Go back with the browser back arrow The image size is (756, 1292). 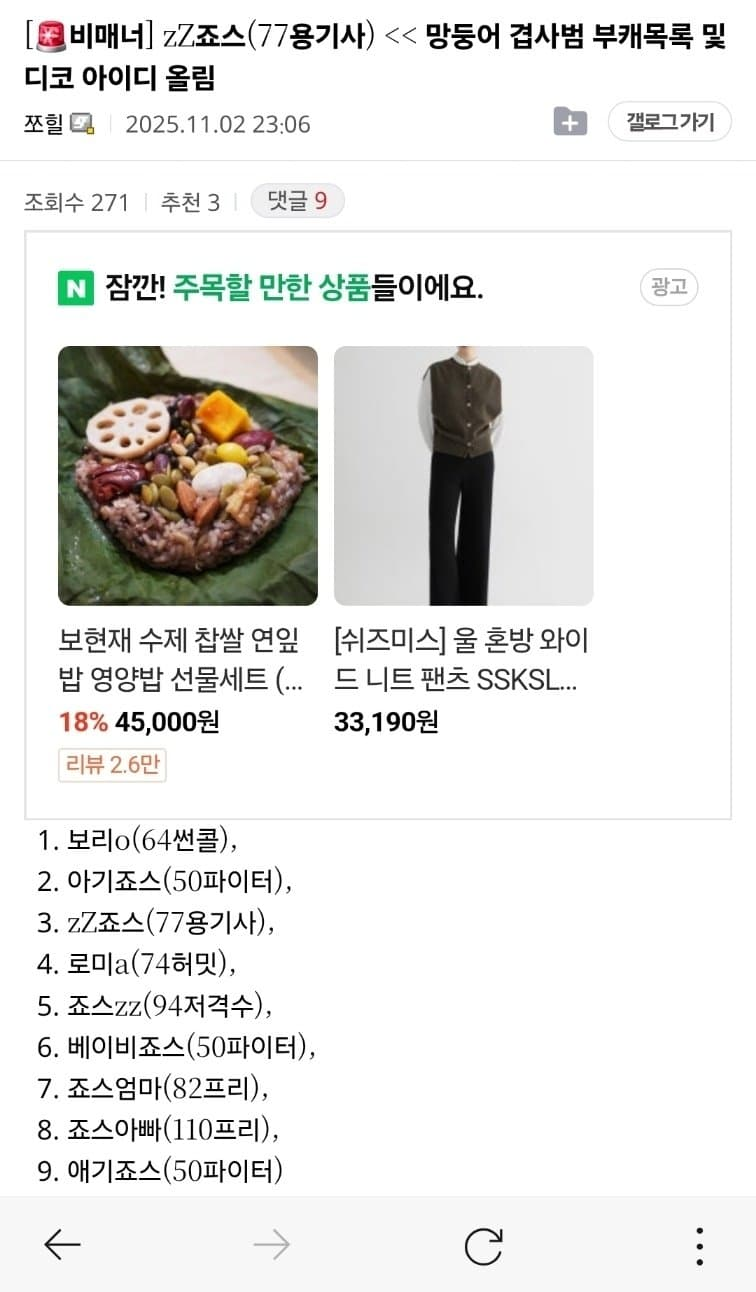tap(62, 1244)
